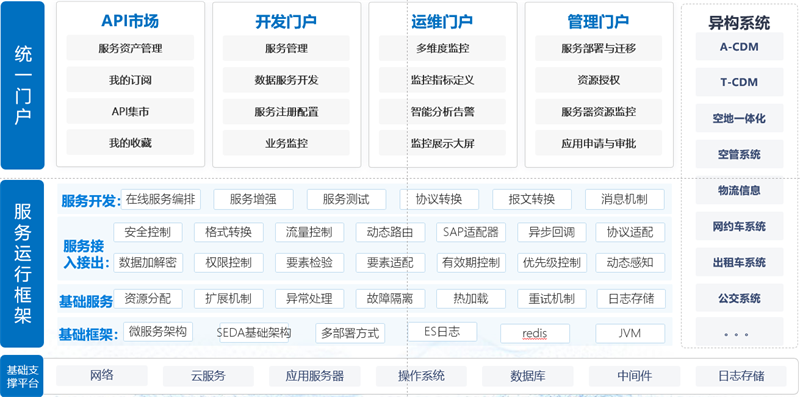The image size is (800, 397).
Task: Click 故障隔离 box
Action: (390, 299)
